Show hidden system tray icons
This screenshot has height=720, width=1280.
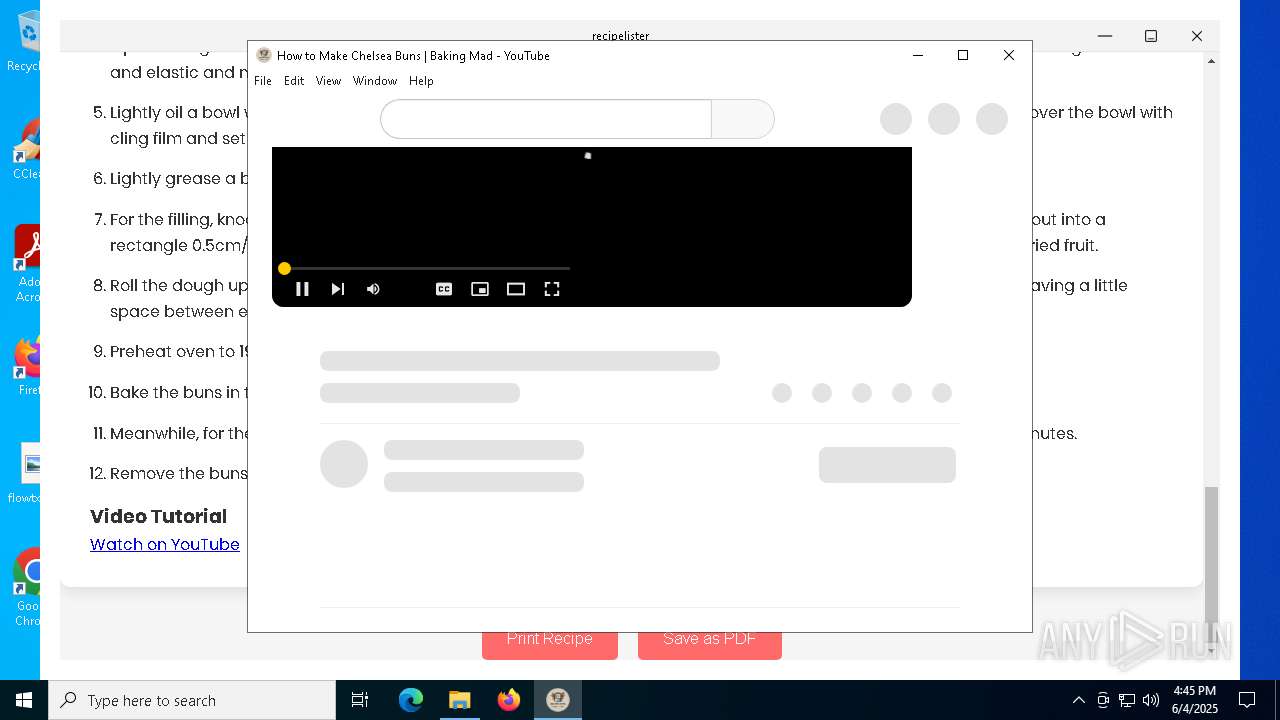(1078, 700)
